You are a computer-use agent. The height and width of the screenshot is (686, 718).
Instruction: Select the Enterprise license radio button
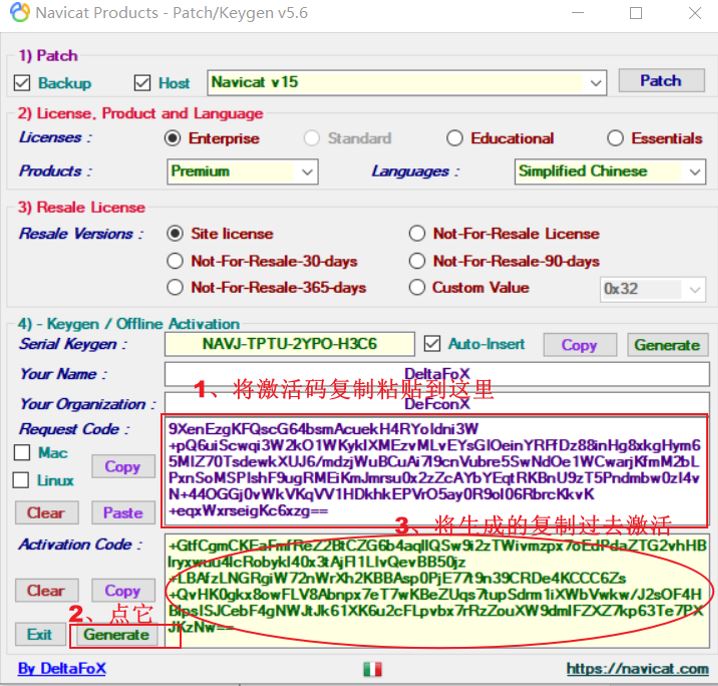coord(173,138)
